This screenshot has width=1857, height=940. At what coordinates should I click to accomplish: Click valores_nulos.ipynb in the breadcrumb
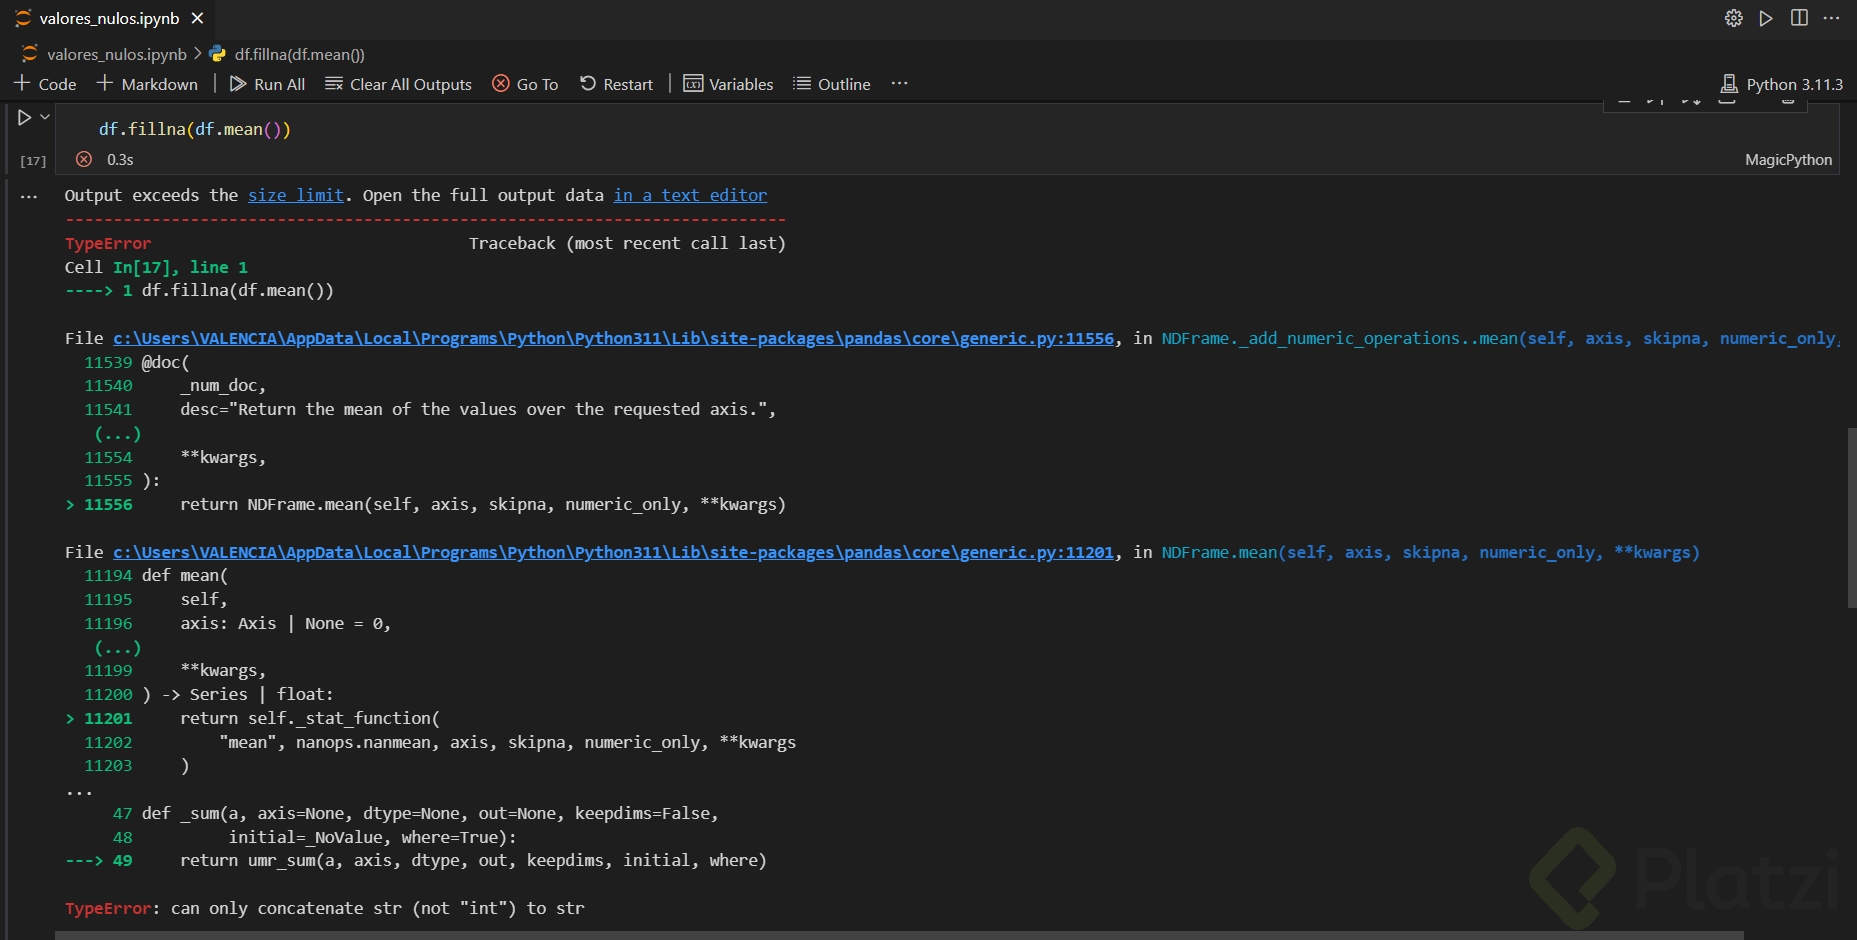tap(117, 54)
